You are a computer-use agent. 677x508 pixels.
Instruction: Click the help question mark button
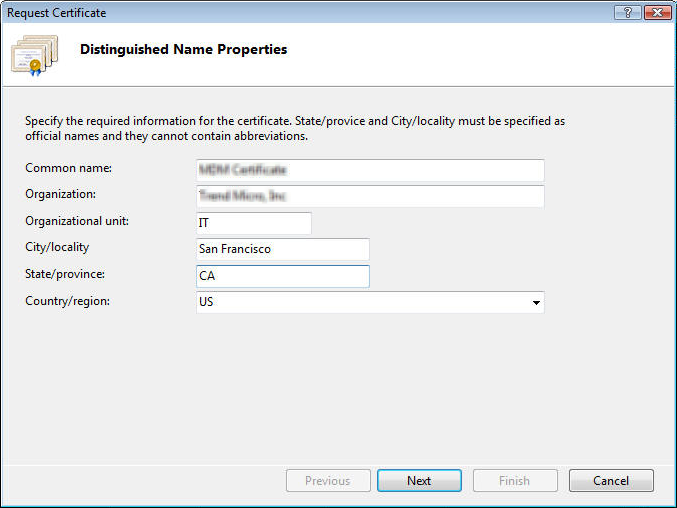(x=628, y=12)
